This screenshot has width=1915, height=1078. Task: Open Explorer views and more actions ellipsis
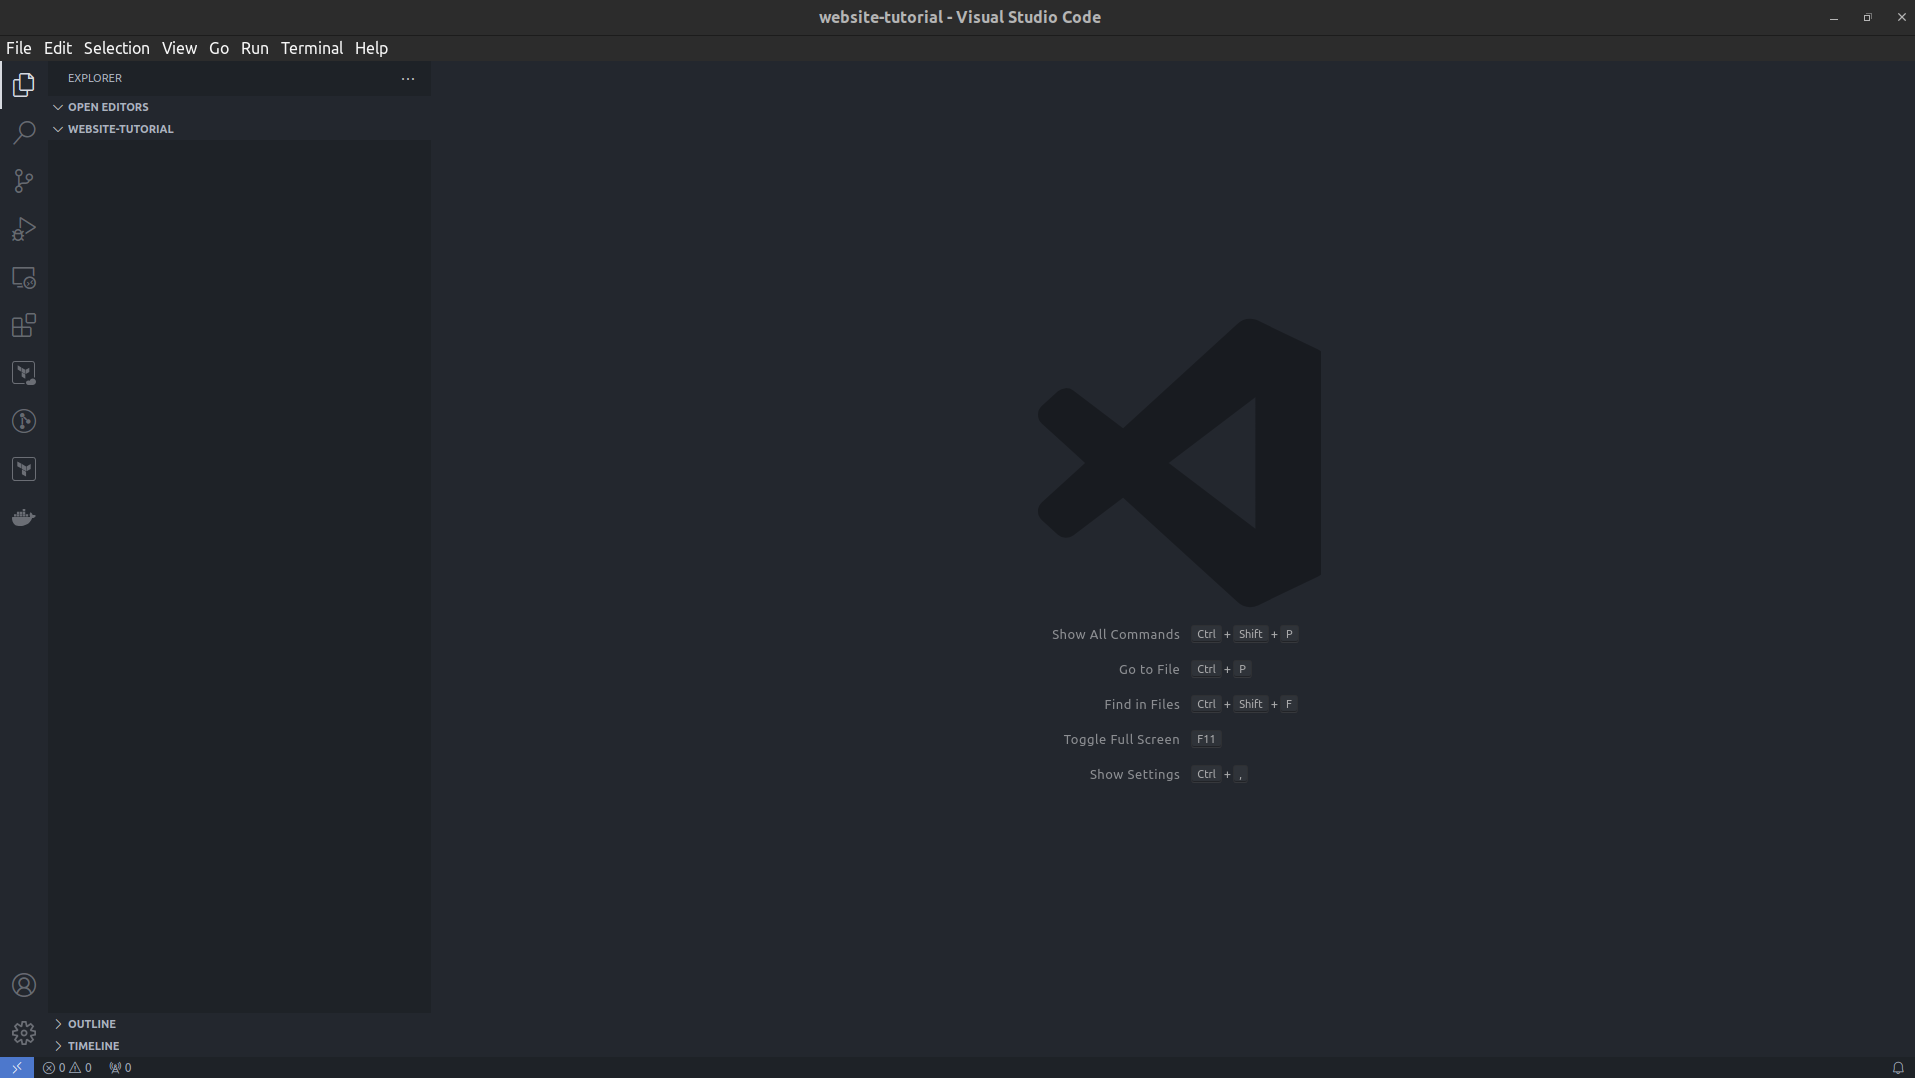click(x=408, y=78)
